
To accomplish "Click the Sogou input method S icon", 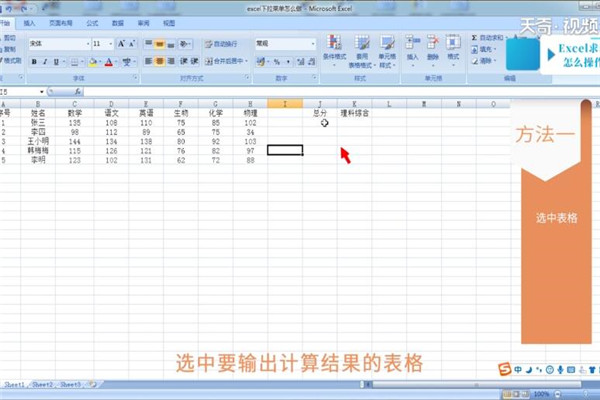I will click(x=505, y=369).
